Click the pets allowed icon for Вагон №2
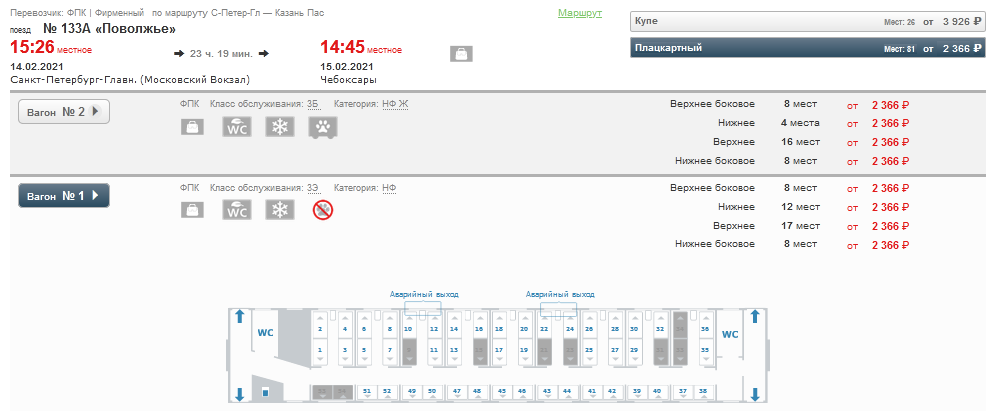 click(321, 127)
